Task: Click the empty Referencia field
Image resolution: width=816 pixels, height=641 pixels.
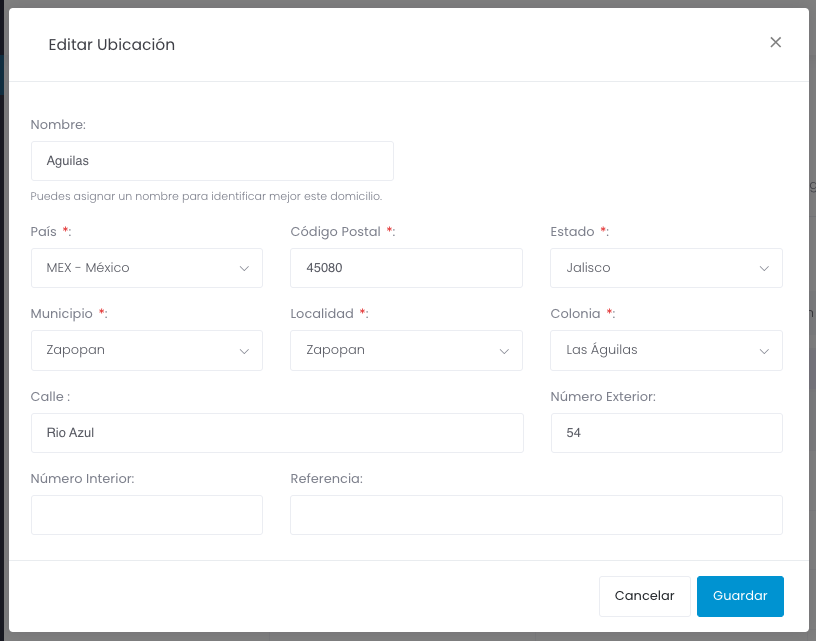Action: [x=537, y=515]
